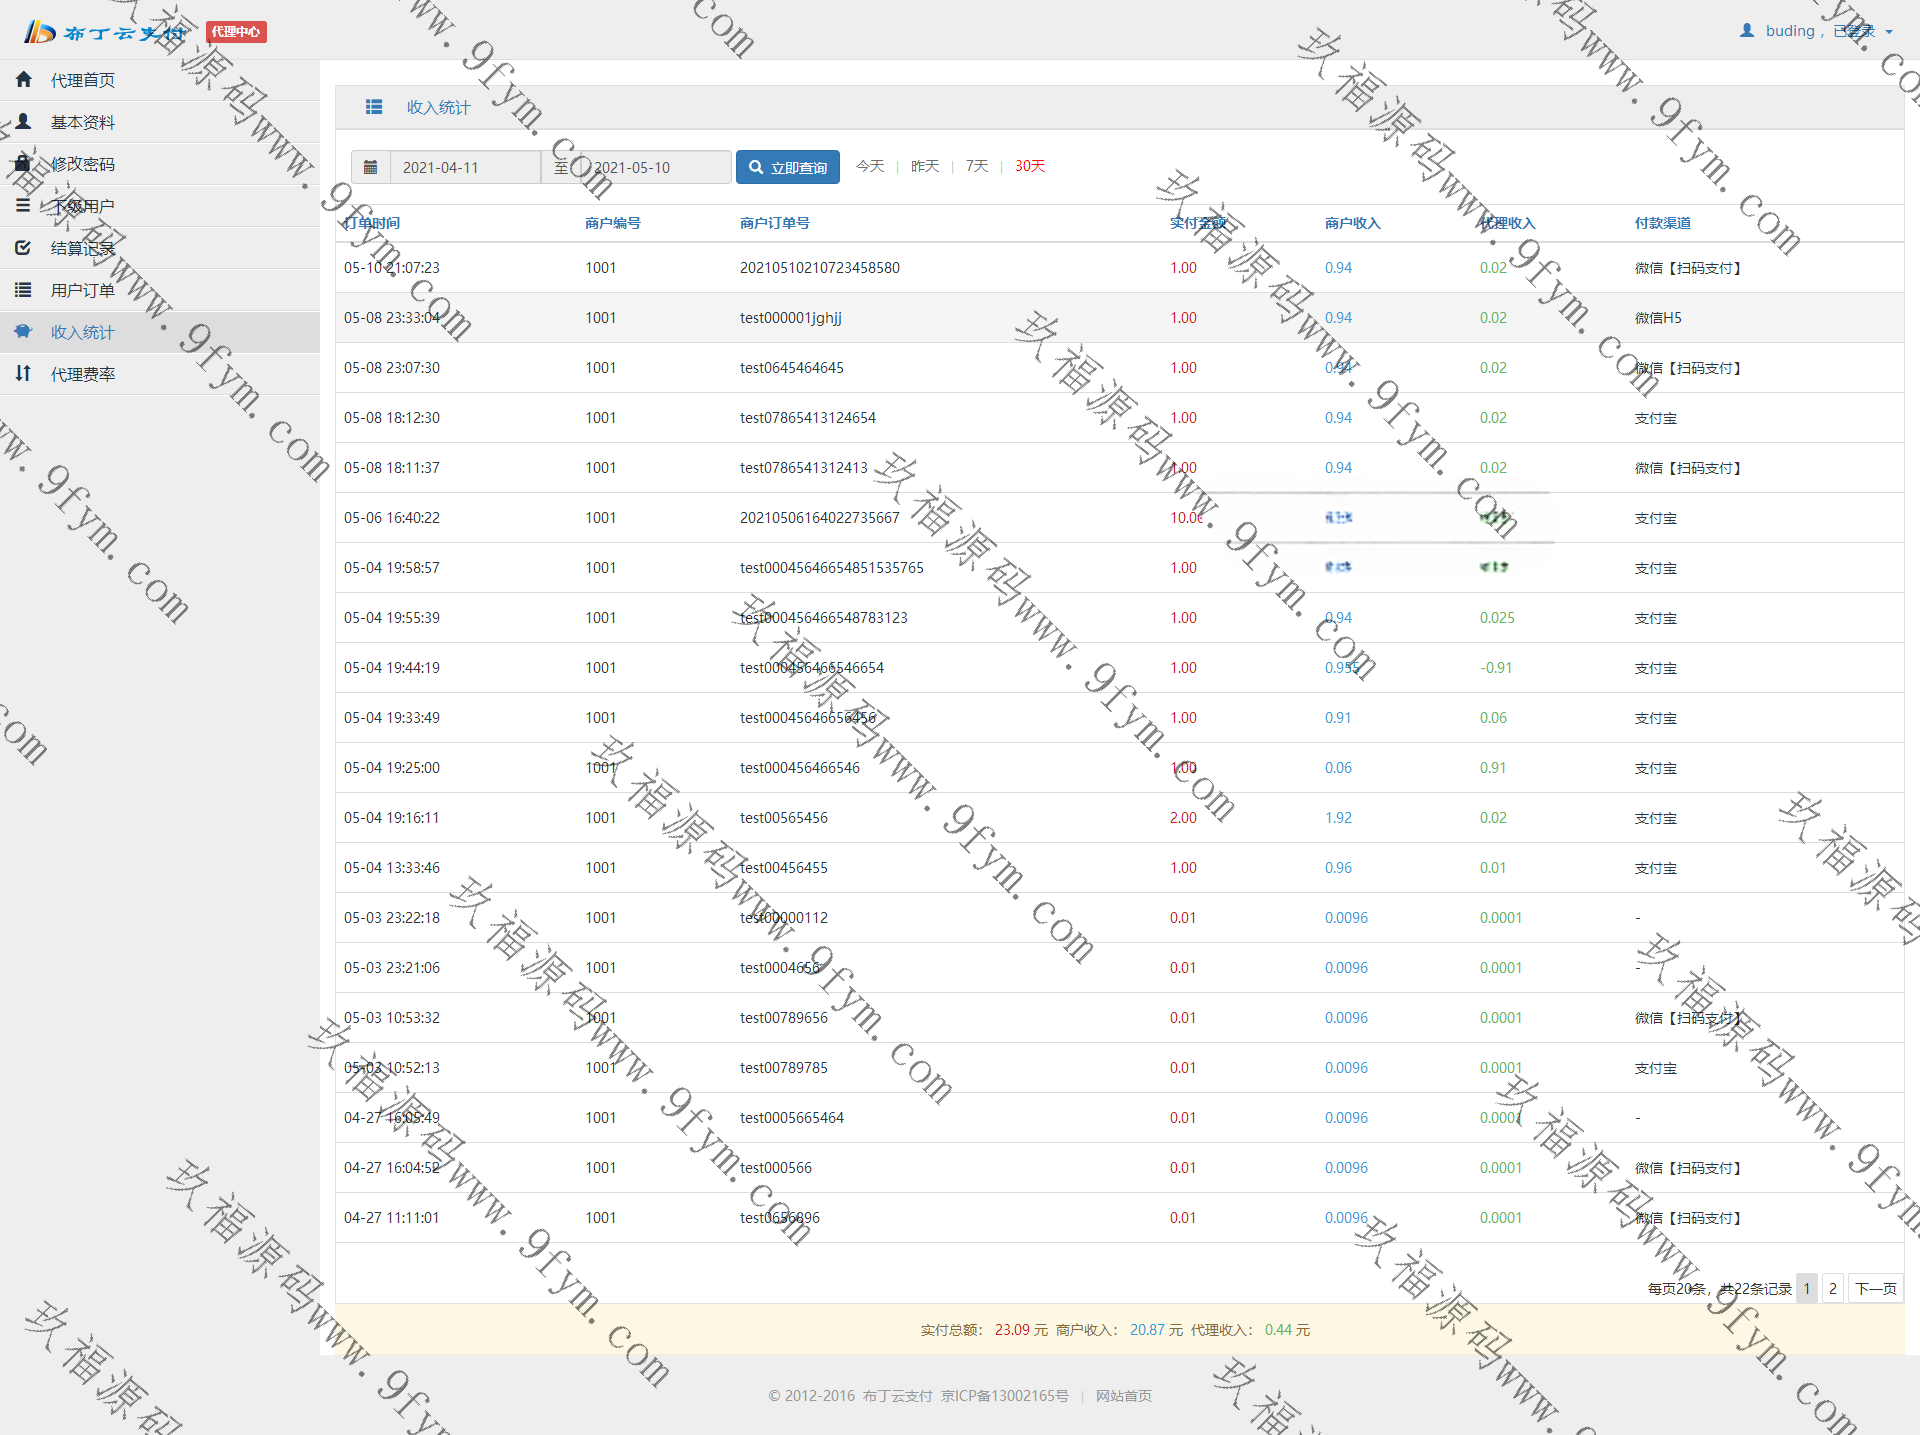
Task: Click the list icon beside 下级用户
Action: click(x=24, y=205)
